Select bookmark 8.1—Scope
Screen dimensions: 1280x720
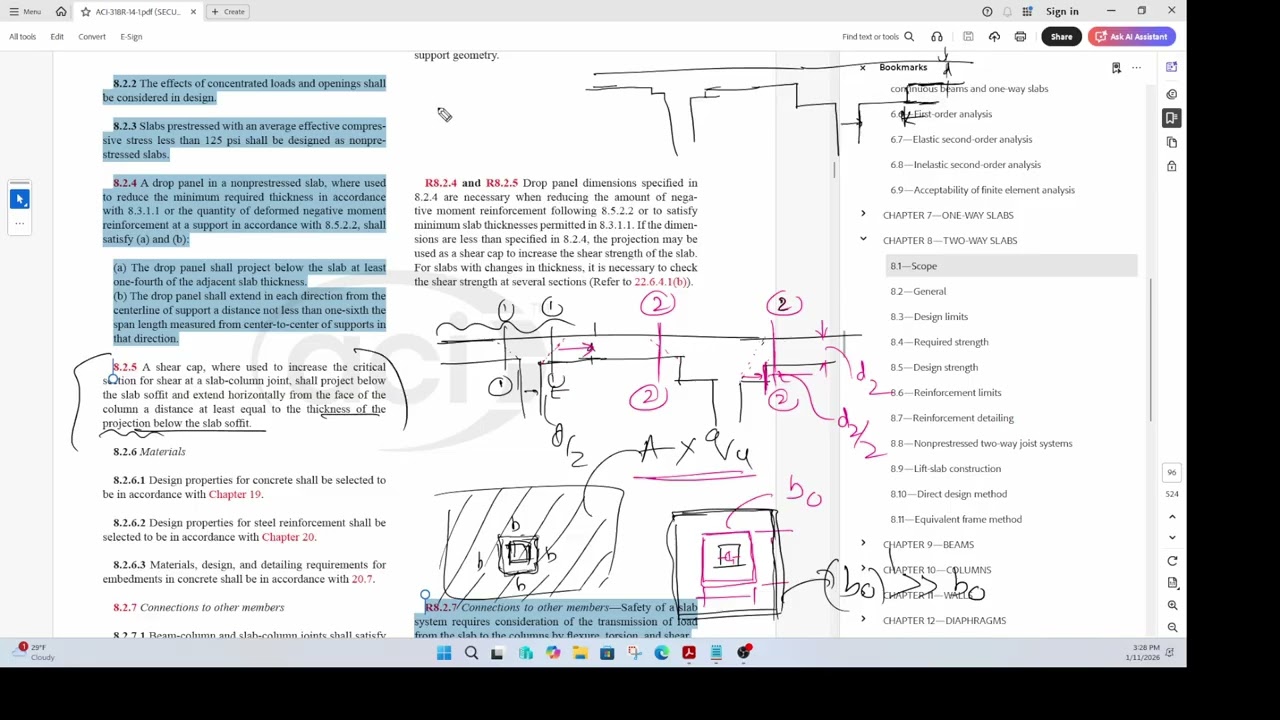coord(913,266)
